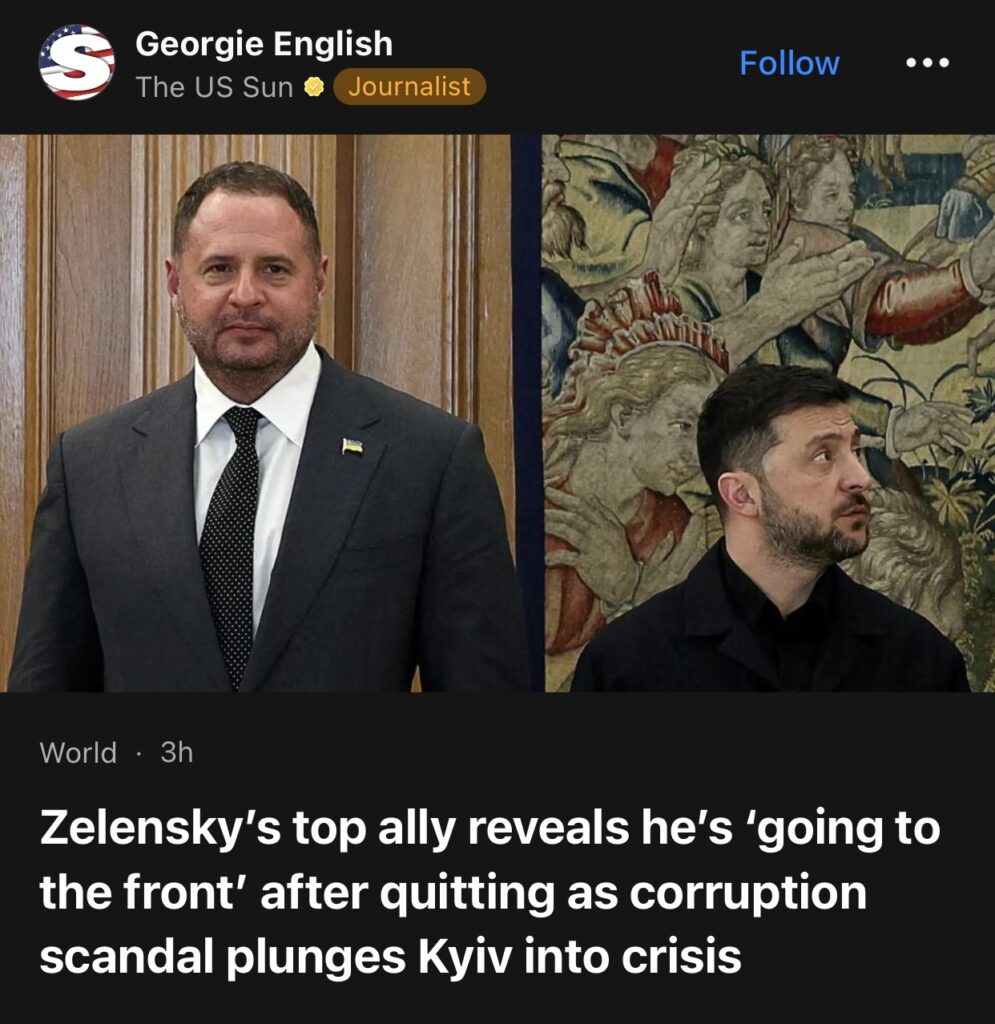This screenshot has height=1024, width=995.
Task: Open the headline starting "Zelensky's top ally reveals"
Action: [490, 892]
